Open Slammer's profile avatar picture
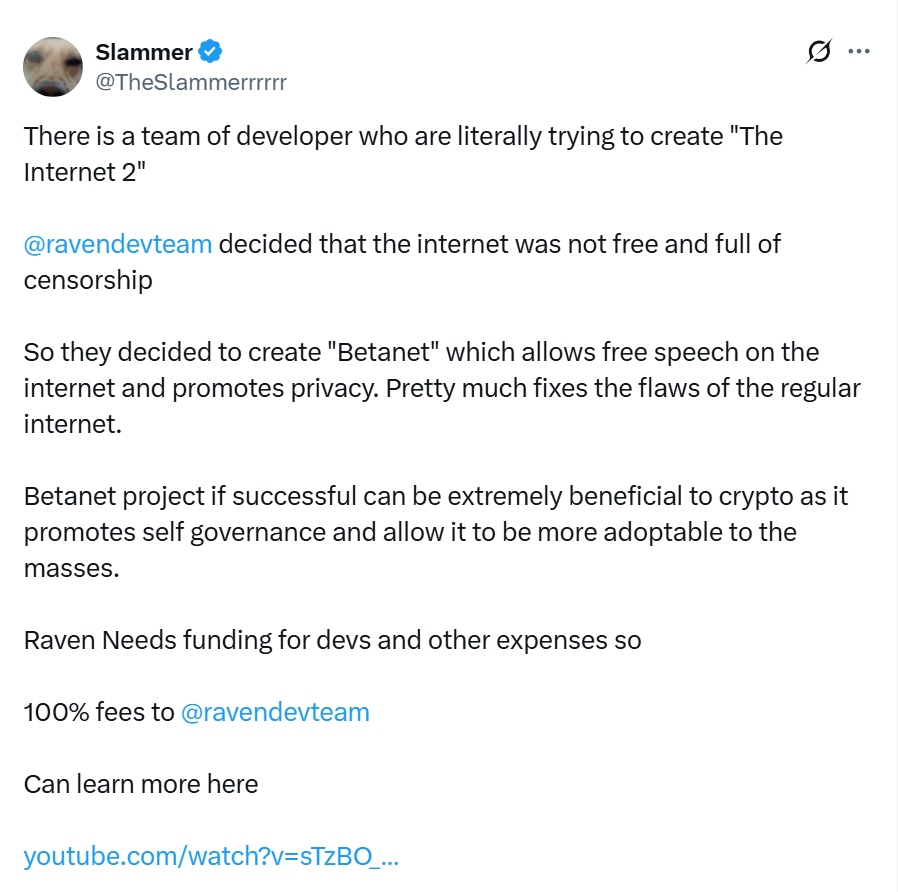Viewport: 898px width, 892px height. click(53, 67)
